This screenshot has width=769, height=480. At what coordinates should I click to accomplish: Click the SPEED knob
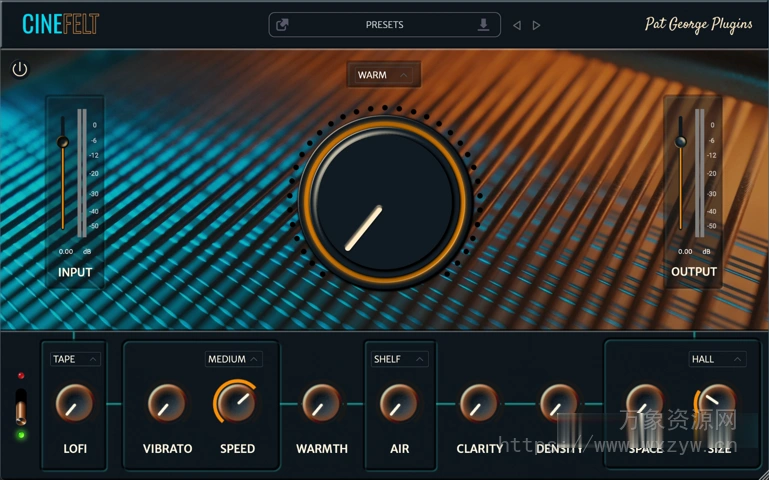coord(237,402)
